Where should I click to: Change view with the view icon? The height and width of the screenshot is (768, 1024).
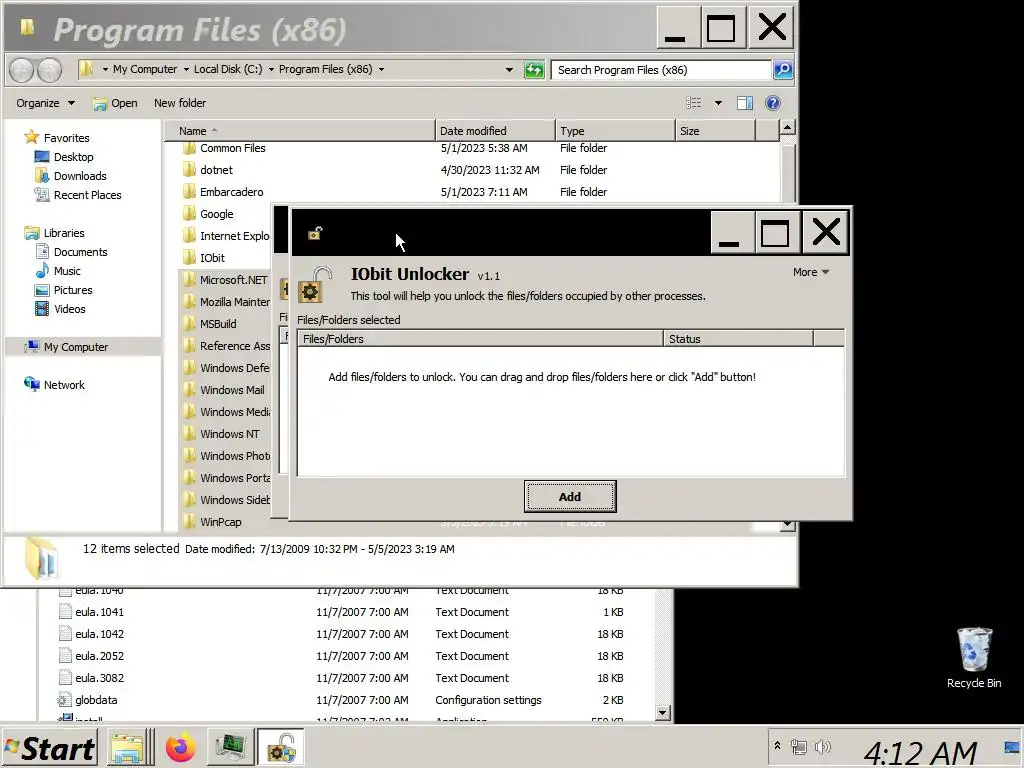point(694,103)
